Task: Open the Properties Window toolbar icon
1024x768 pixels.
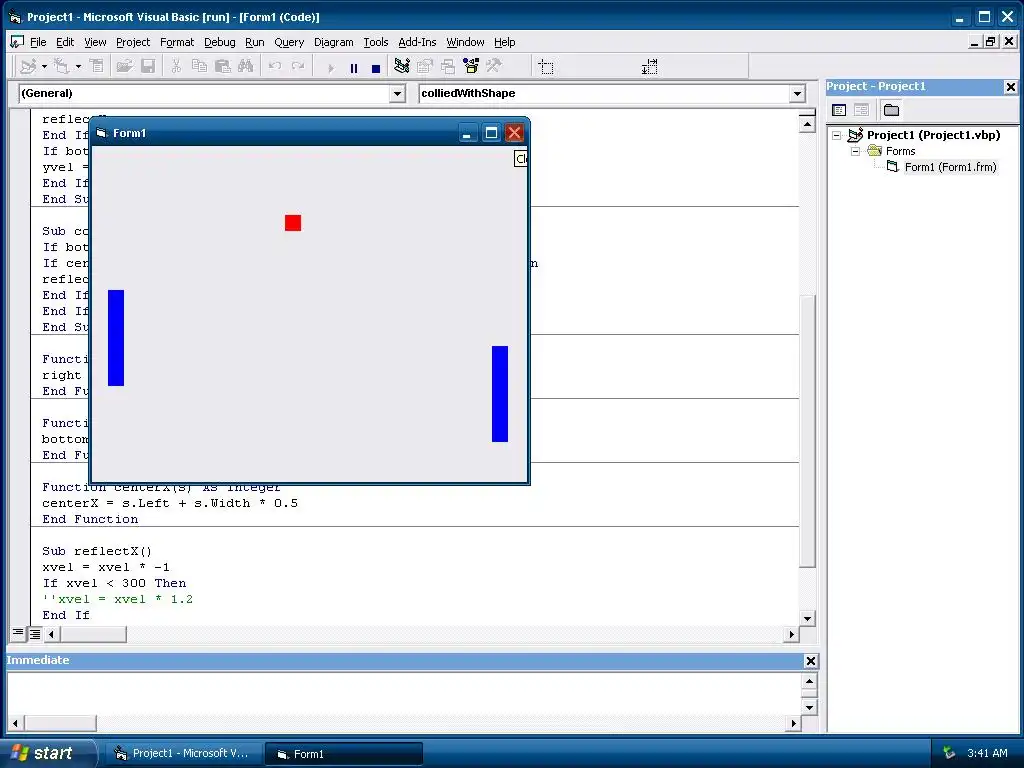Action: tap(425, 66)
